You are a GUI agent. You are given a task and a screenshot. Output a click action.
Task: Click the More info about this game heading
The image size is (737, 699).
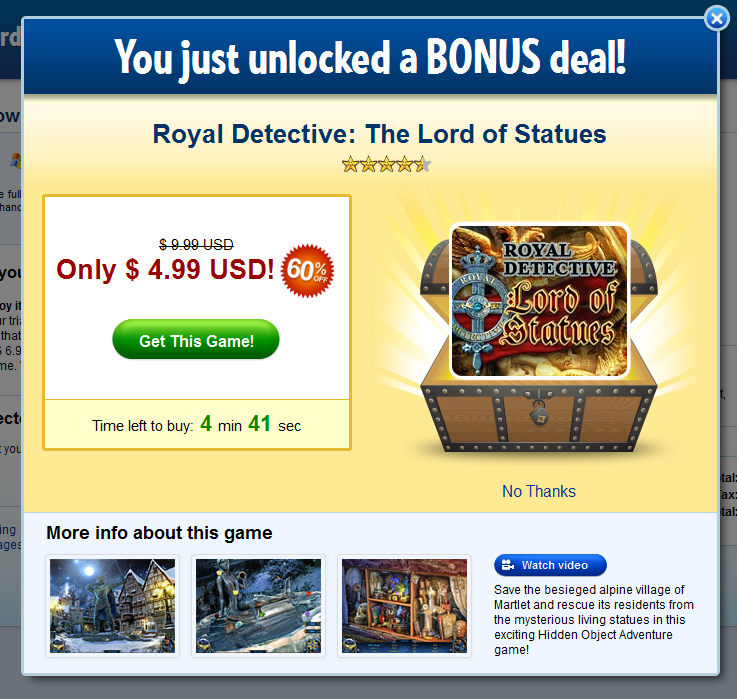tap(159, 533)
